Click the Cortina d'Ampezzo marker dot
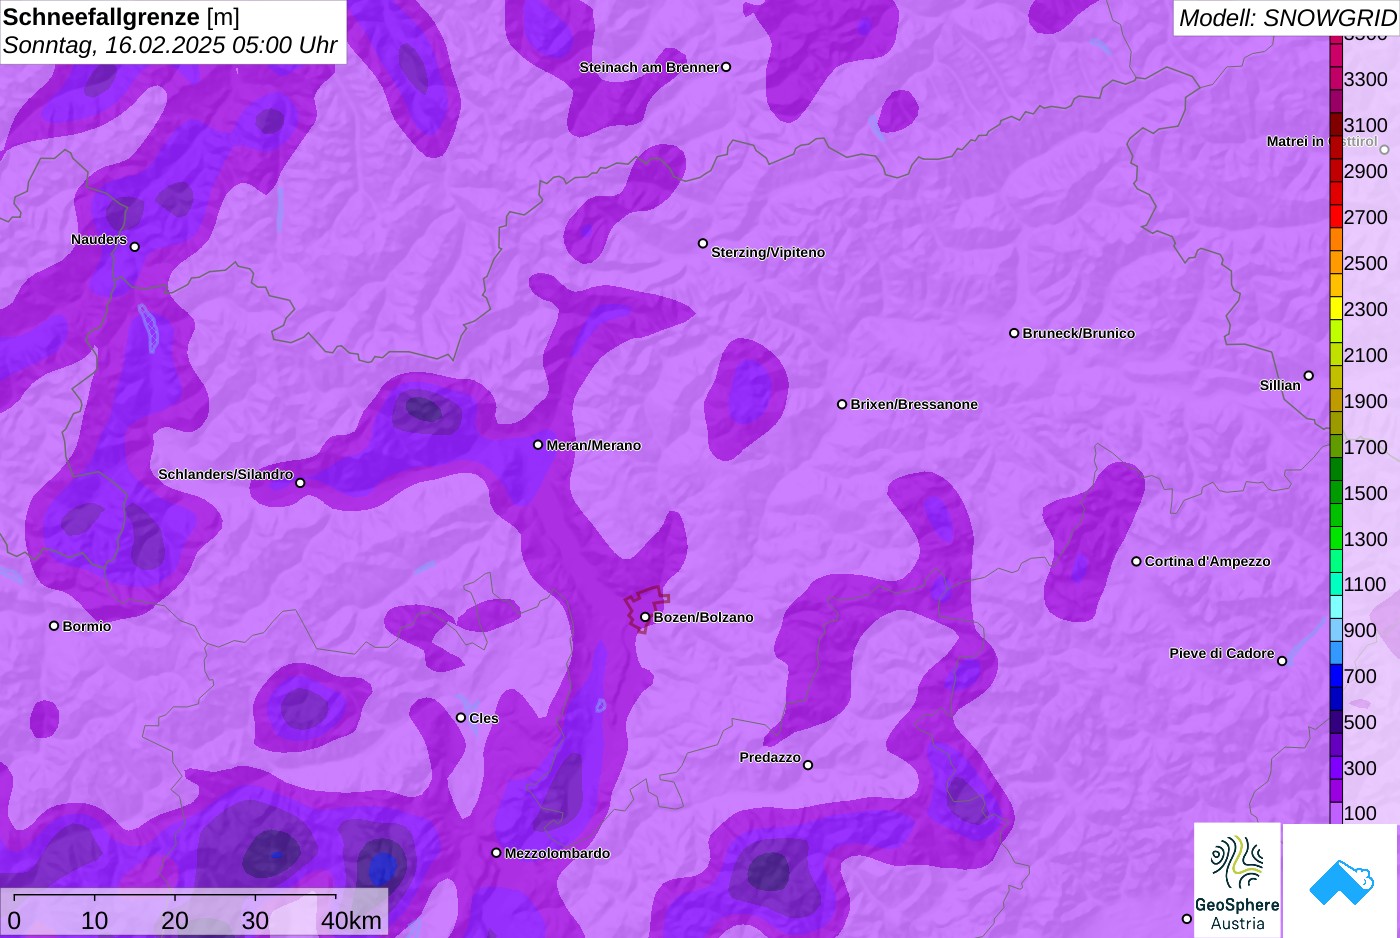 [1136, 561]
